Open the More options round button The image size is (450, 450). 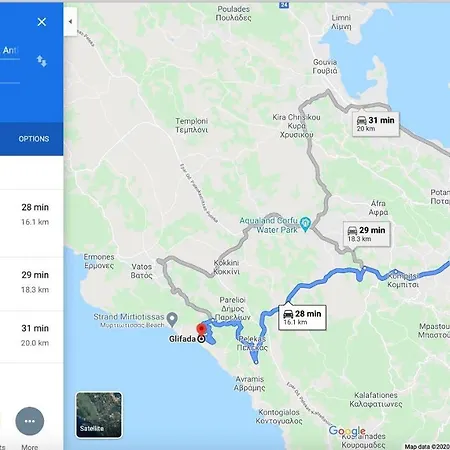[30, 421]
